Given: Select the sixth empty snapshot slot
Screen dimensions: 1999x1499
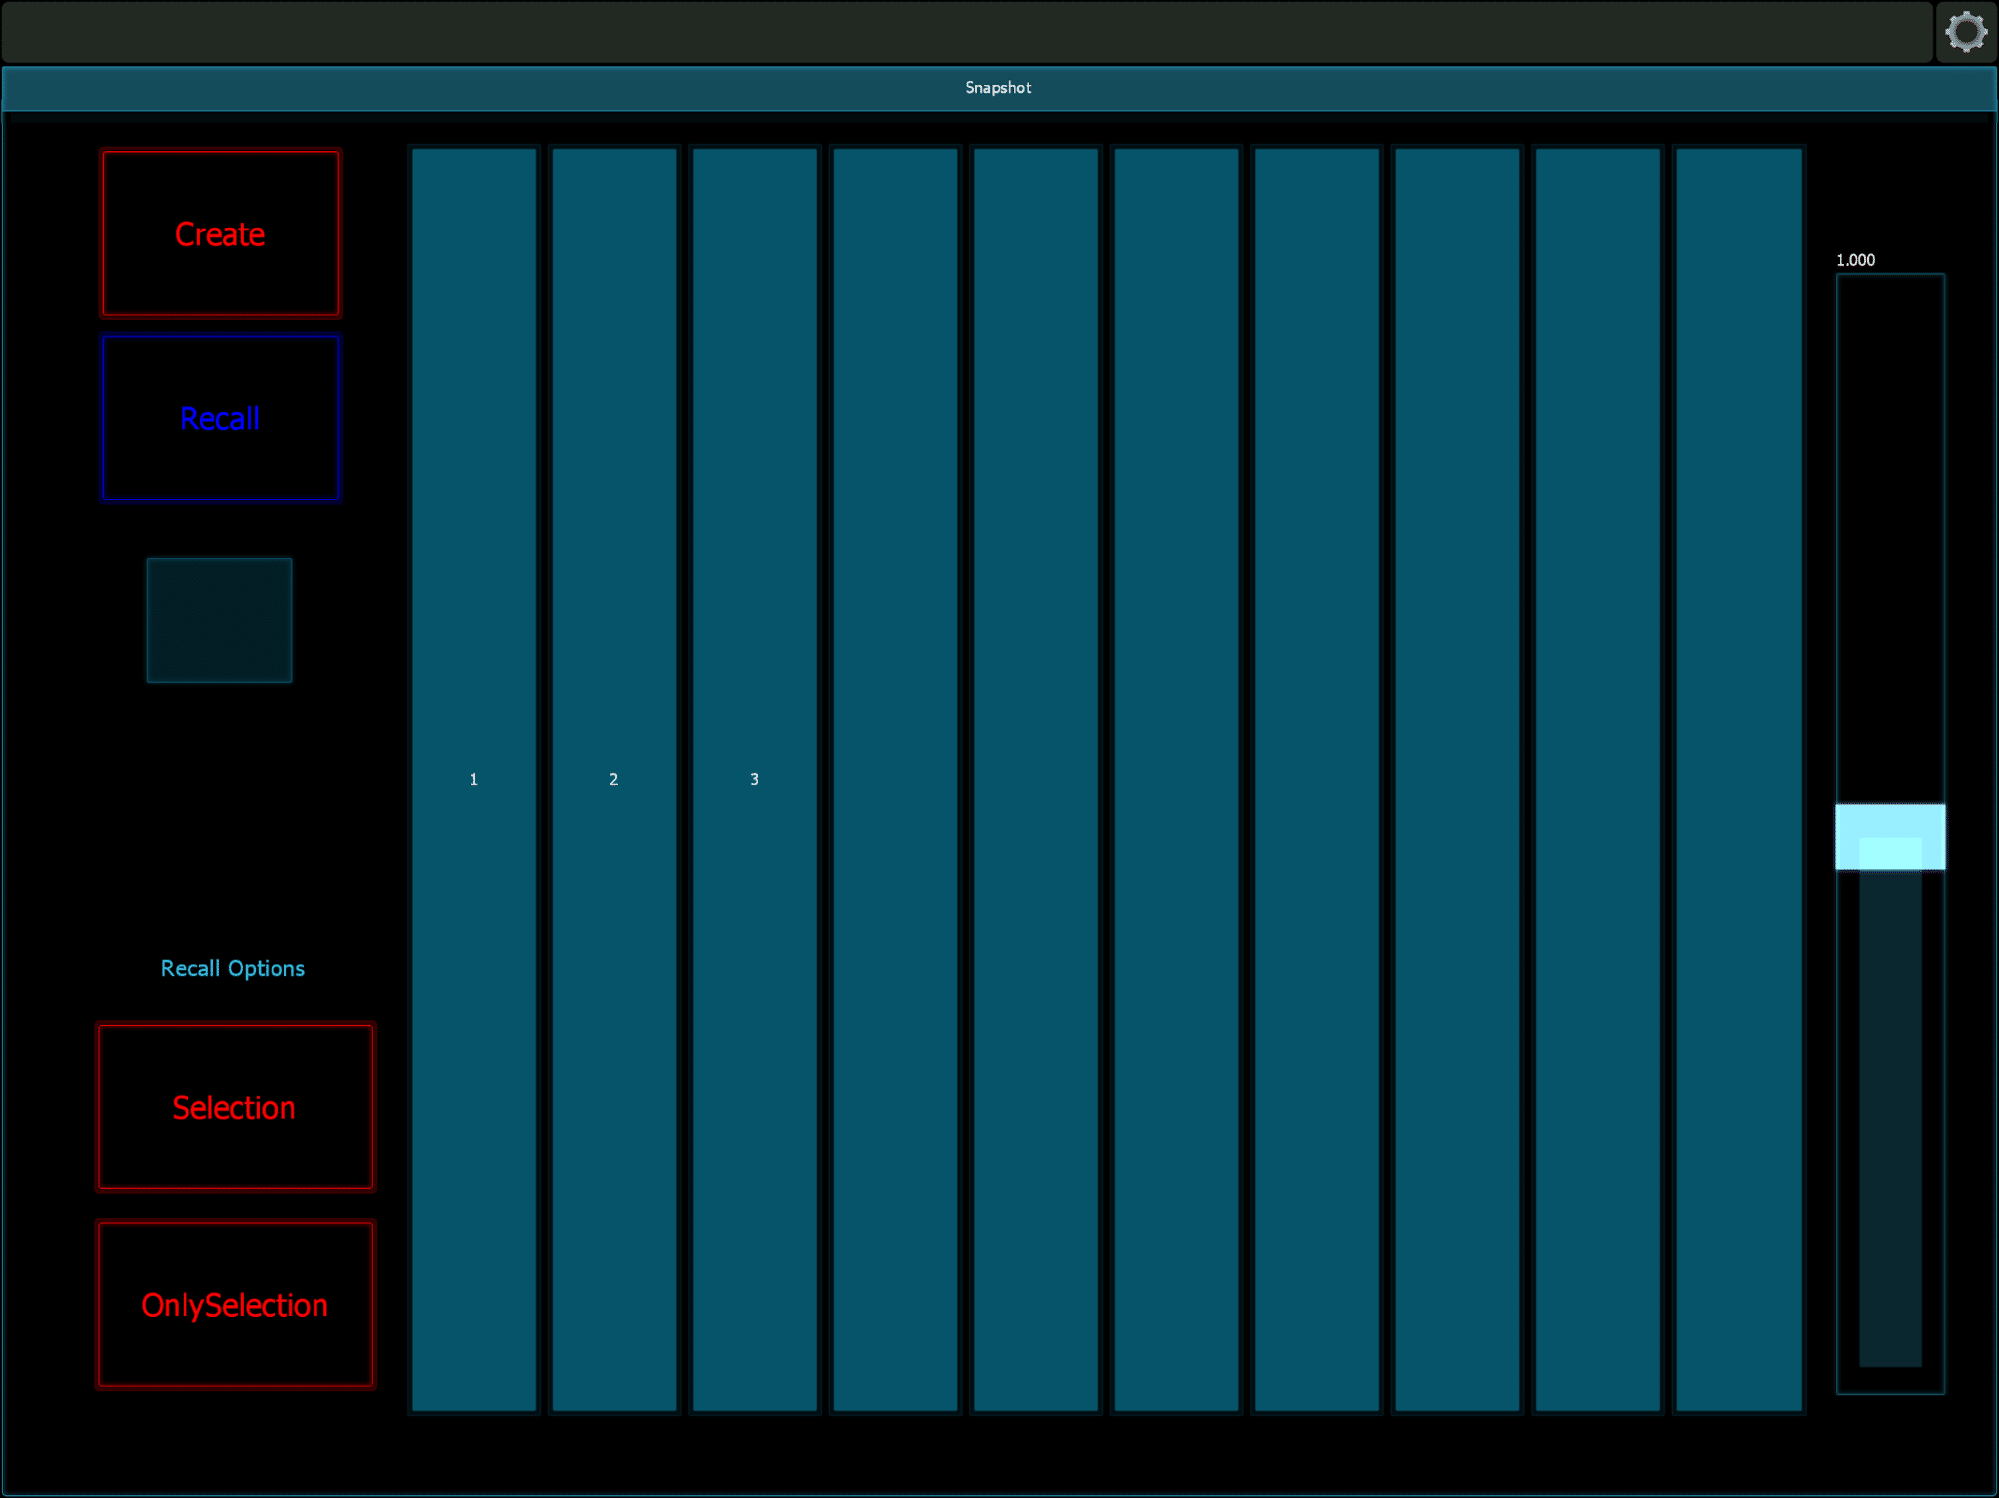Looking at the screenshot, I should pyautogui.click(x=1176, y=779).
